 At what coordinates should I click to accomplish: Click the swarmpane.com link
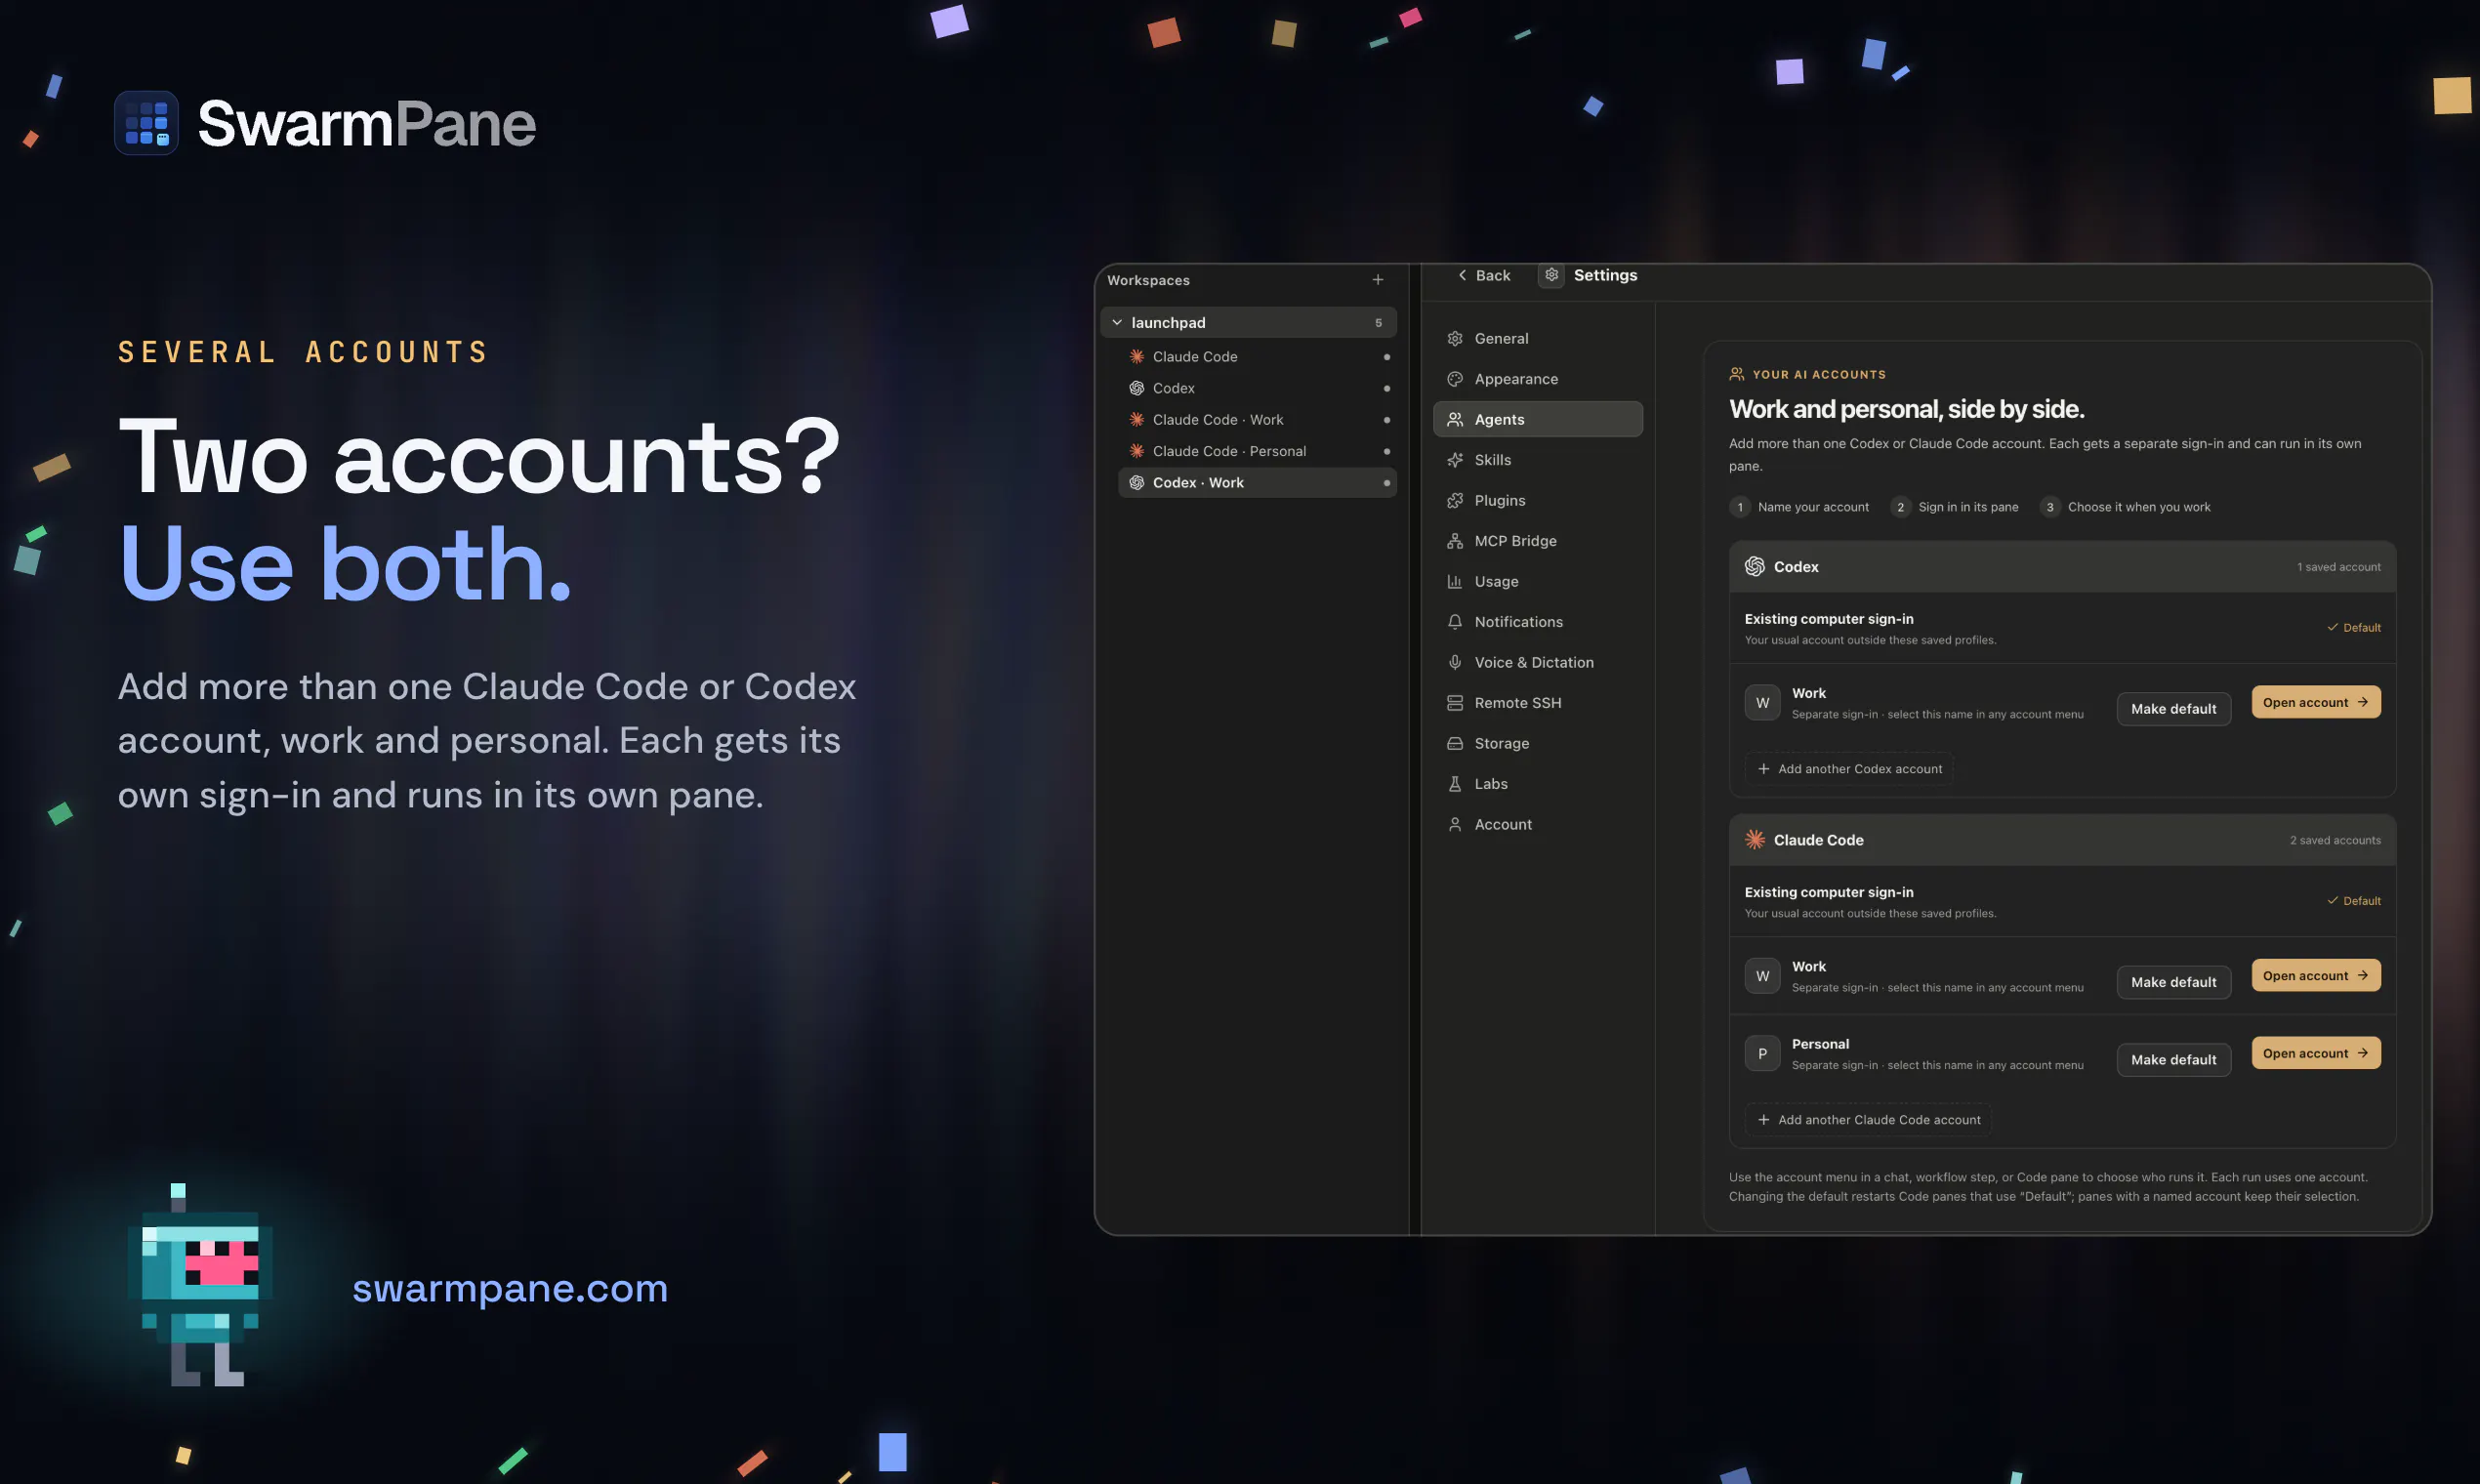(510, 1288)
